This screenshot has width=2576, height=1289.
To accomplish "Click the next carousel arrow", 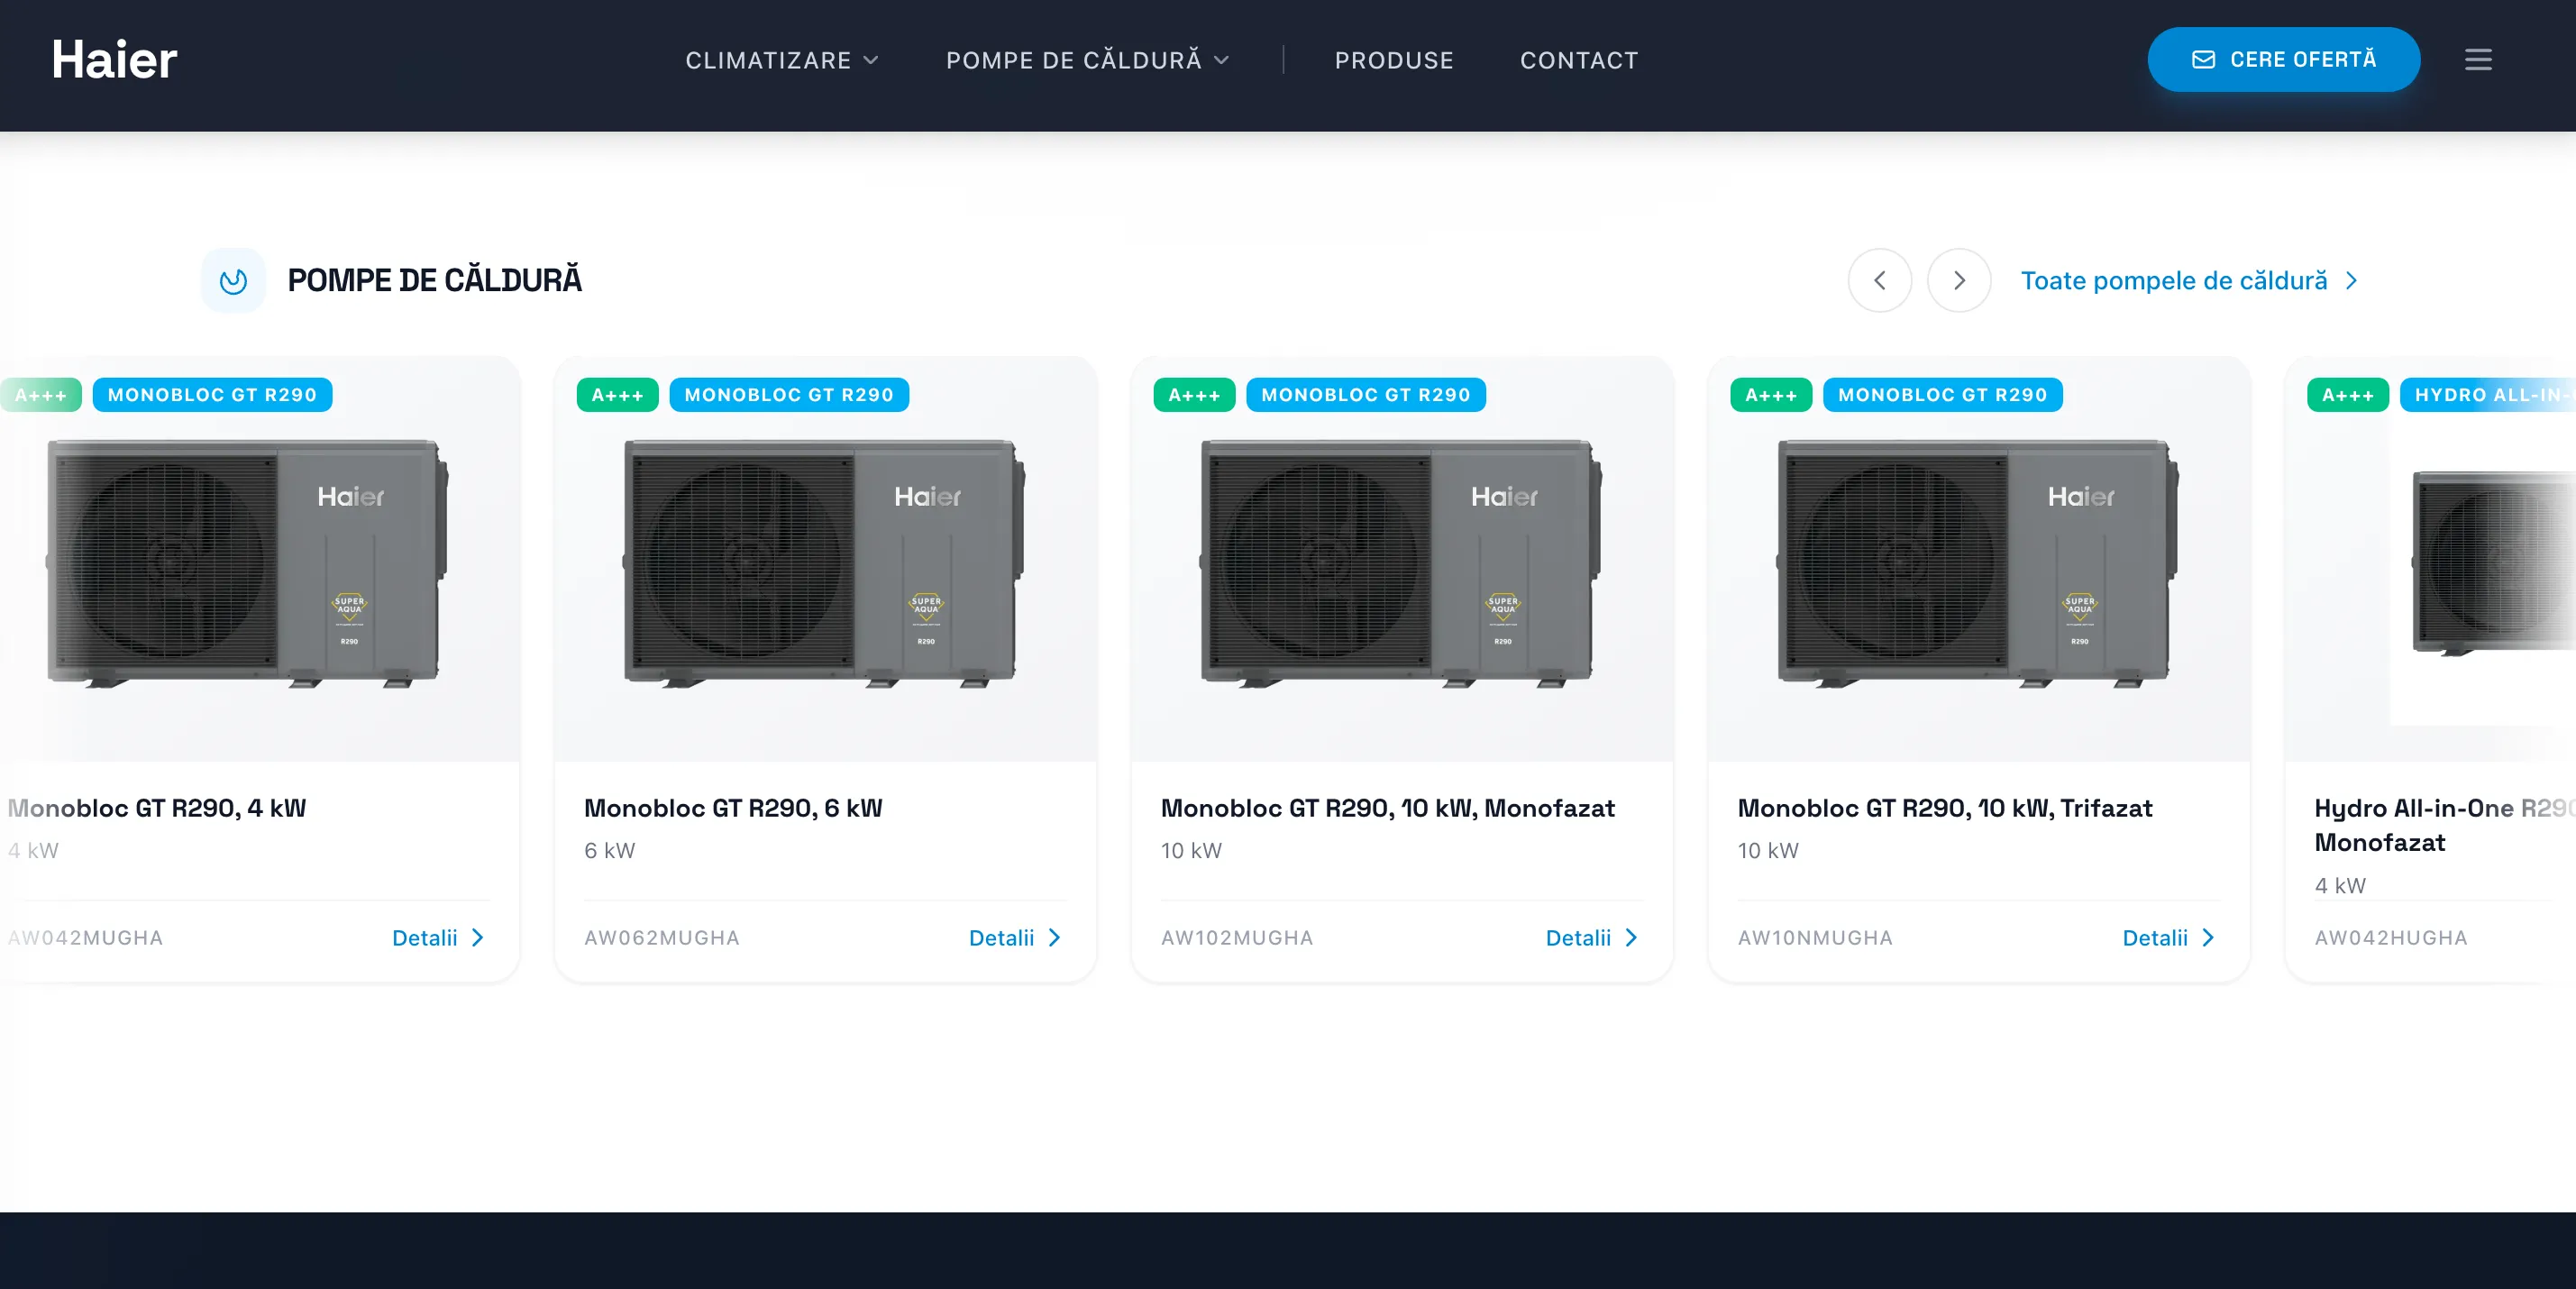I will [x=1958, y=281].
